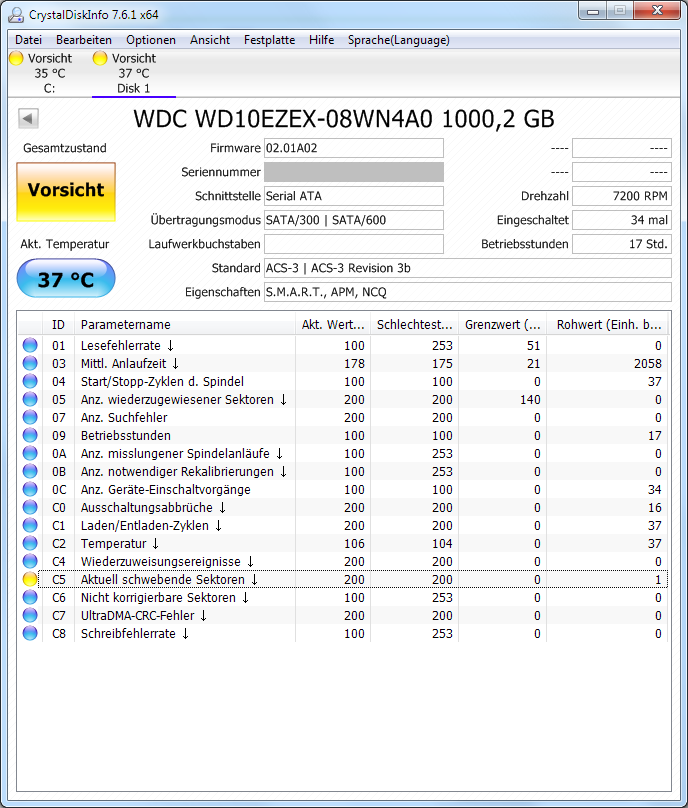Click Grenzwert 51 in the Lesefehlerrate row
Image resolution: width=688 pixels, height=808 pixels.
coord(533,345)
